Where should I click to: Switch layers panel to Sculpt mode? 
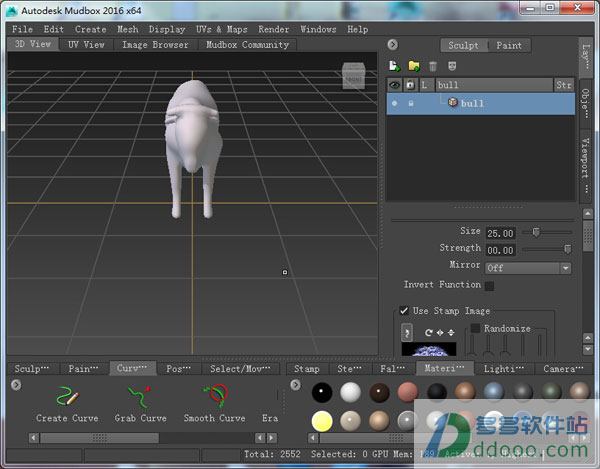pos(463,46)
